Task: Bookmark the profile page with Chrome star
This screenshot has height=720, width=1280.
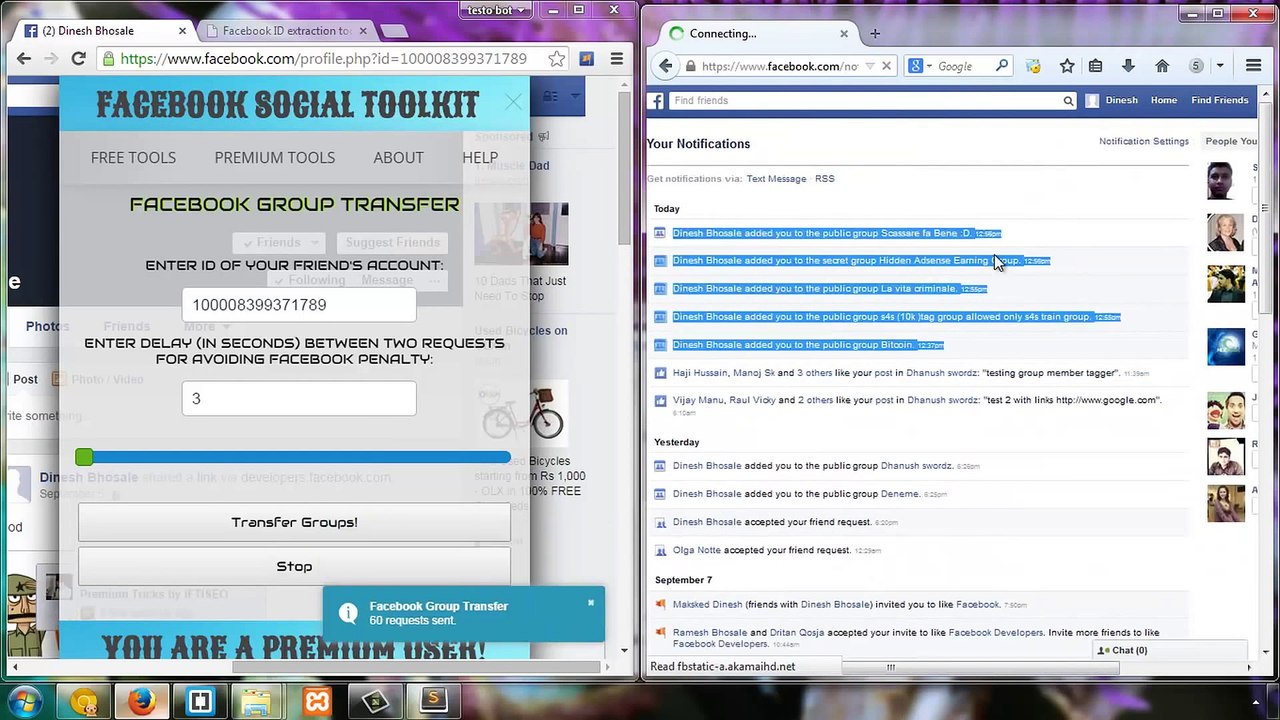Action: pos(556,59)
